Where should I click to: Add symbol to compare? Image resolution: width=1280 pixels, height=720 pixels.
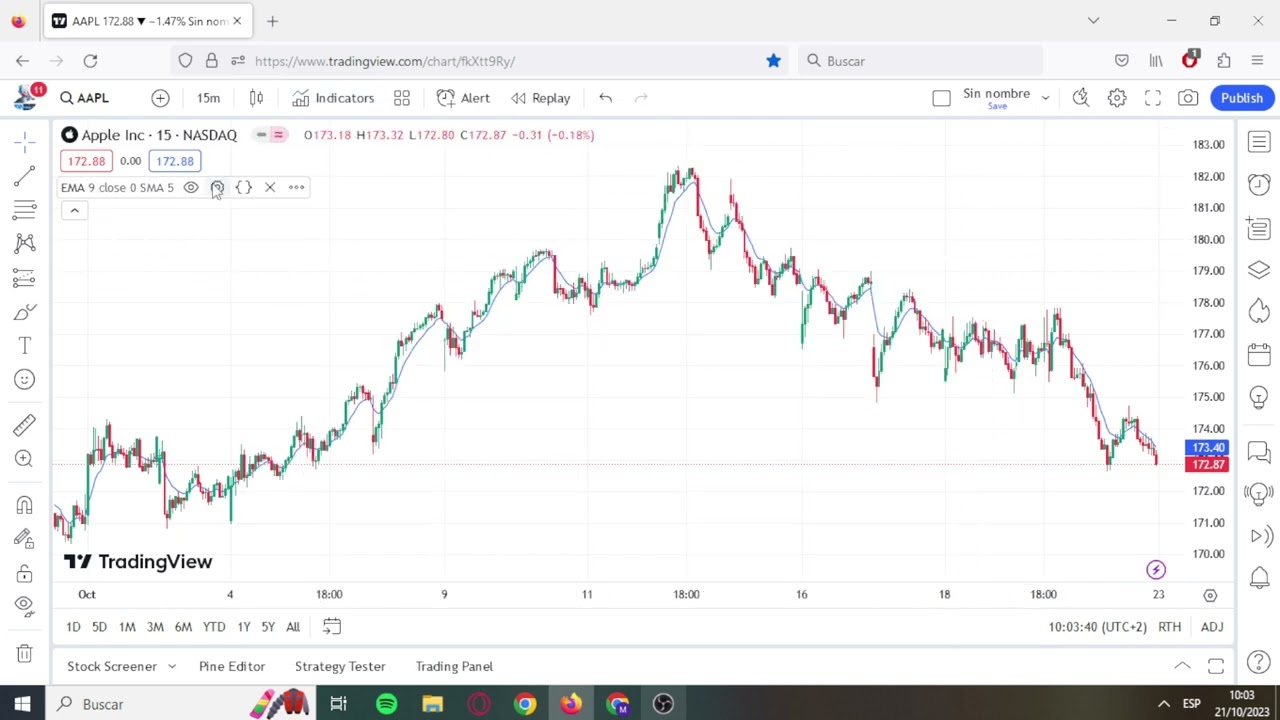(x=160, y=98)
